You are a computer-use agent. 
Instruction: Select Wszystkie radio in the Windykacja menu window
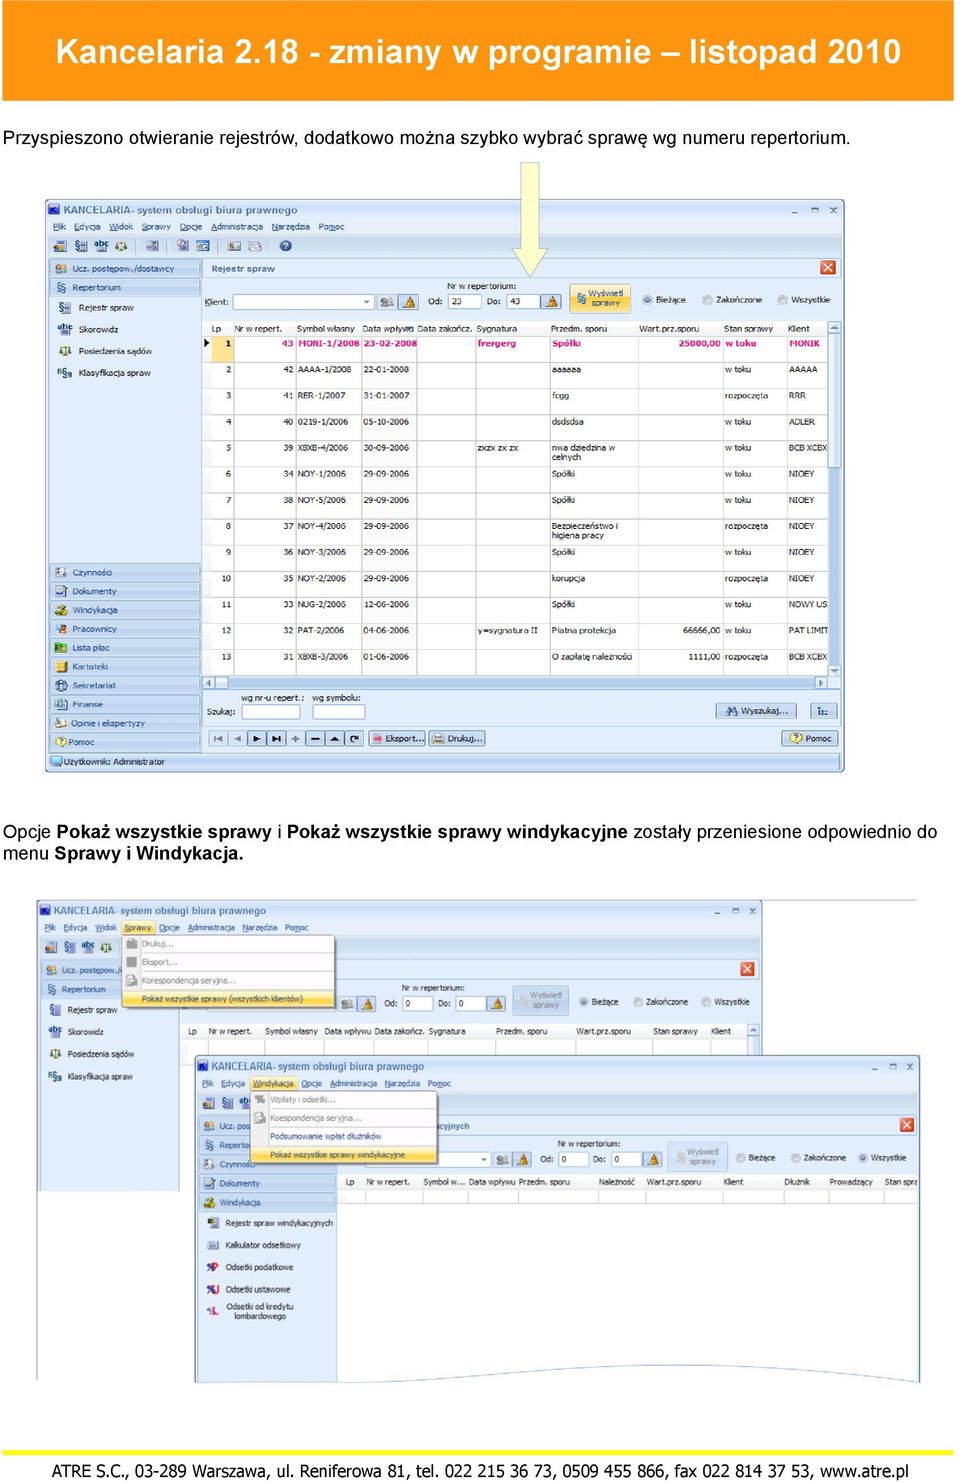tap(881, 1158)
